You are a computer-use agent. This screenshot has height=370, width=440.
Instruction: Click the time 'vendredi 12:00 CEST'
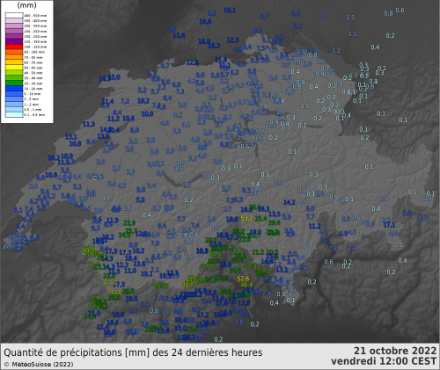click(384, 361)
